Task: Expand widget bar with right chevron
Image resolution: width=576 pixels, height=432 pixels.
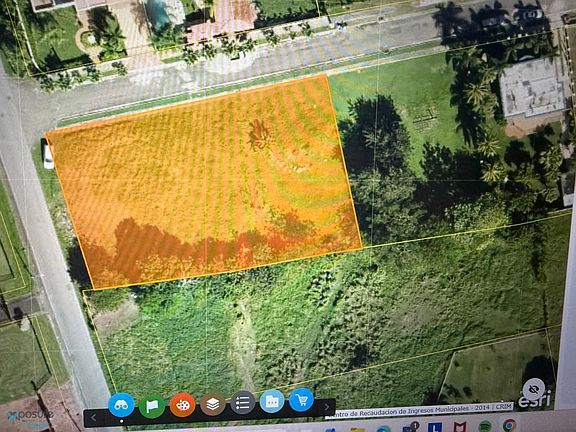Action: [x=327, y=407]
